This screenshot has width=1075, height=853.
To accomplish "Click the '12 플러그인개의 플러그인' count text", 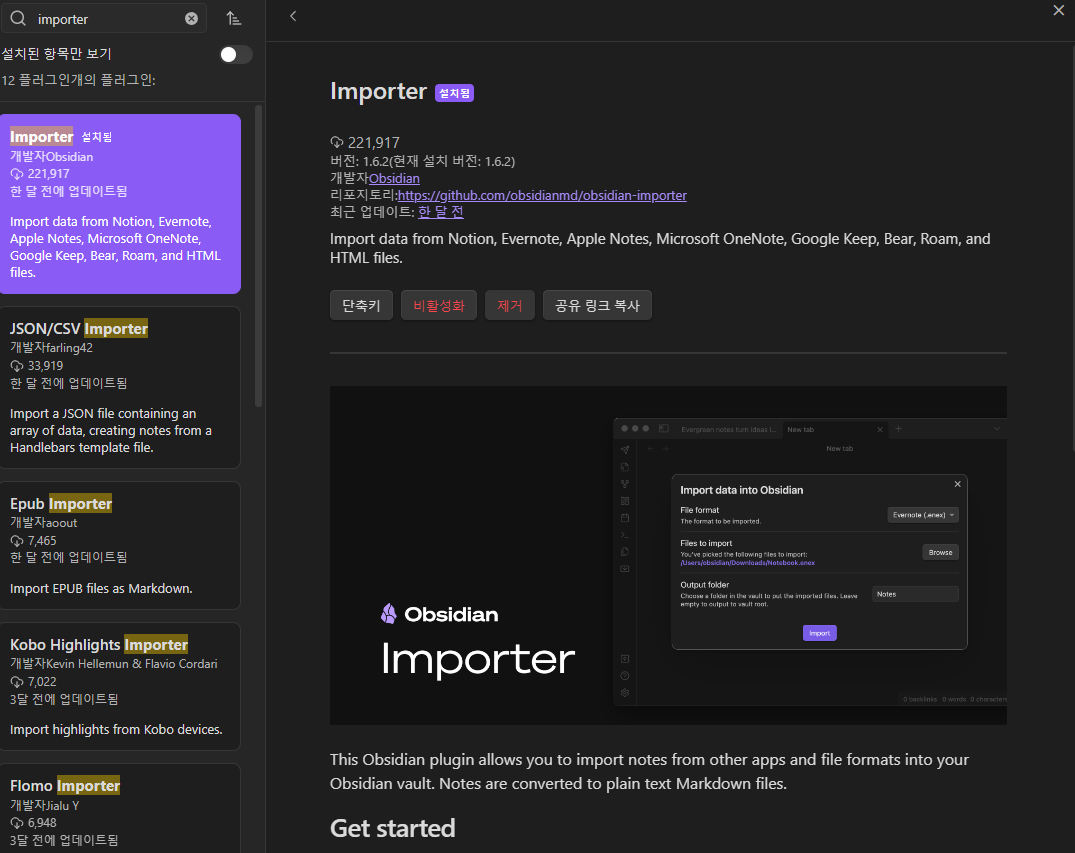I will (x=78, y=80).
